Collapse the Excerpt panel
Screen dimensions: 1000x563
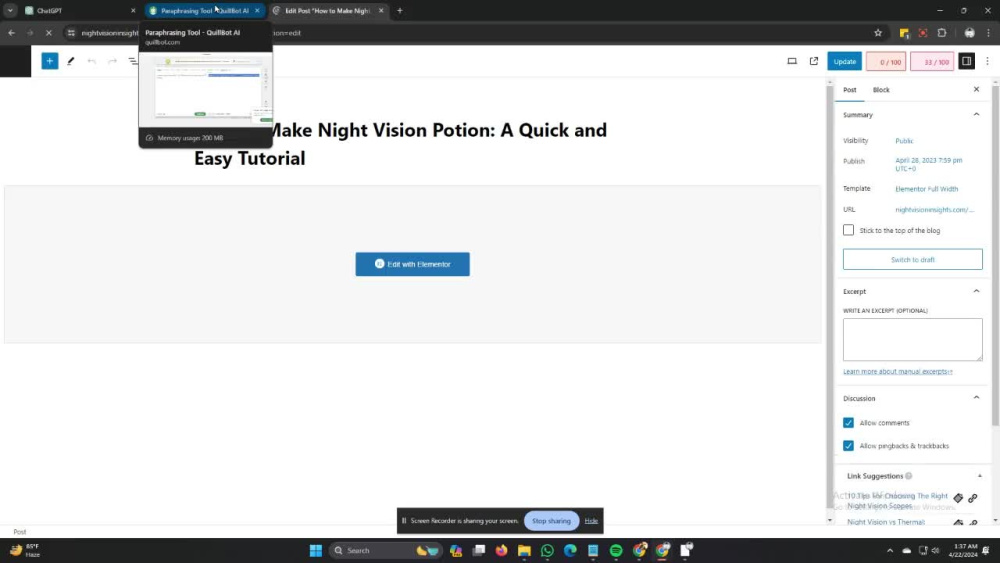point(976,291)
